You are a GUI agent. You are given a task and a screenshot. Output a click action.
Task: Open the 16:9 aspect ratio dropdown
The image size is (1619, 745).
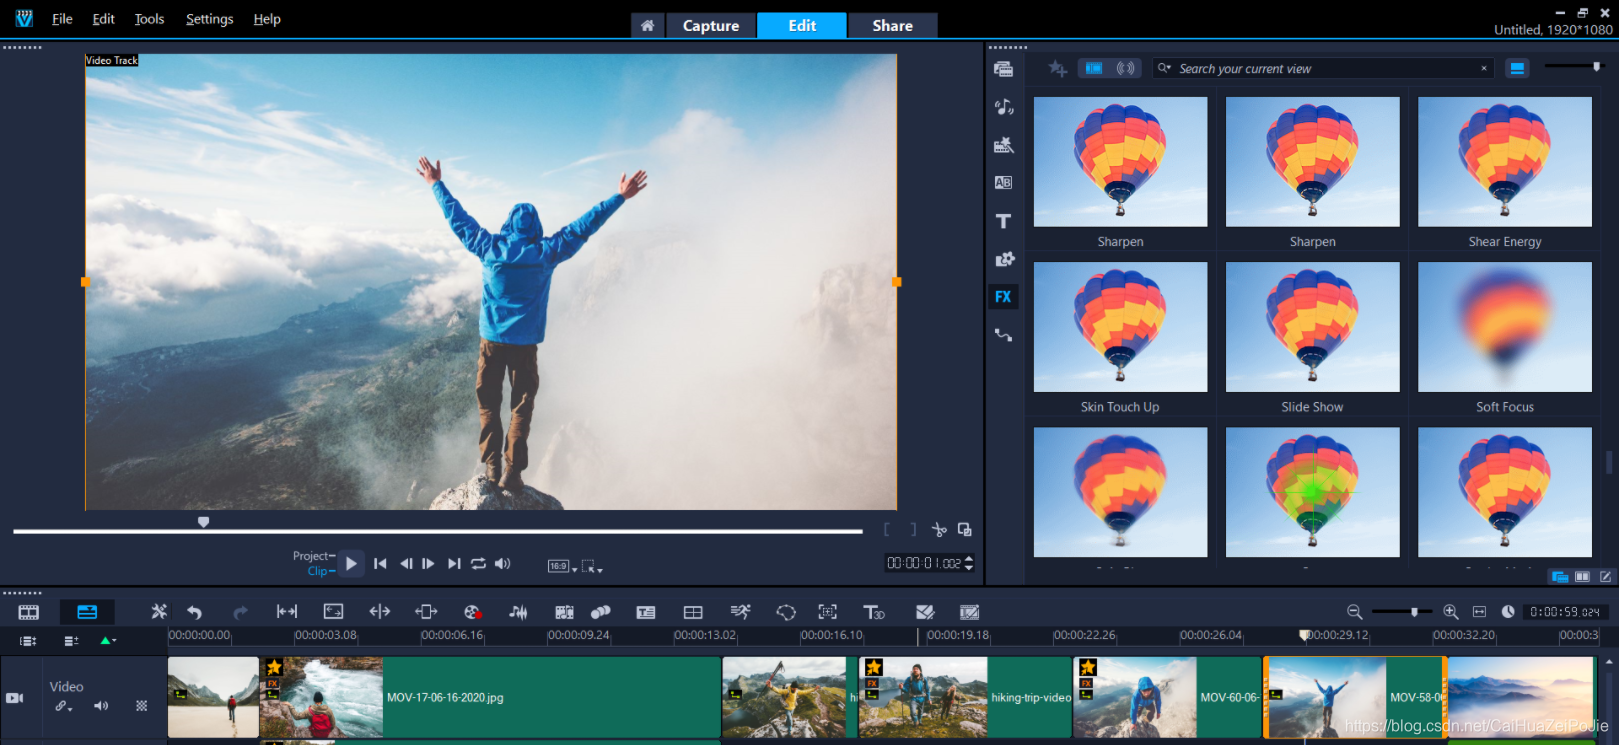pos(562,566)
